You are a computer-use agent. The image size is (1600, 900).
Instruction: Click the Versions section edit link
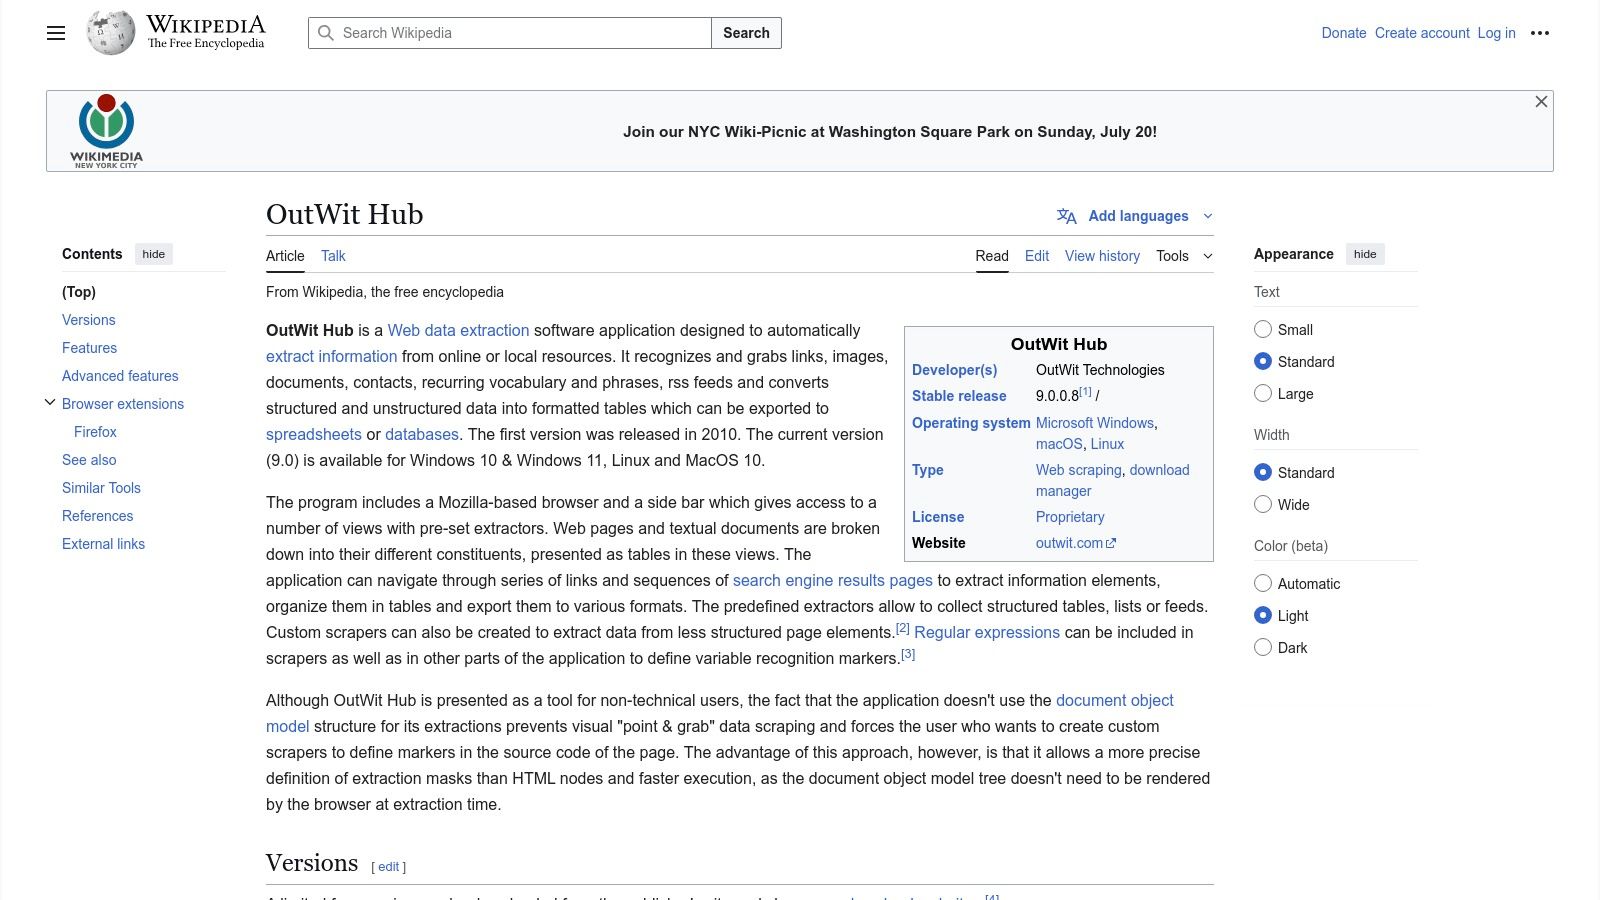point(389,867)
